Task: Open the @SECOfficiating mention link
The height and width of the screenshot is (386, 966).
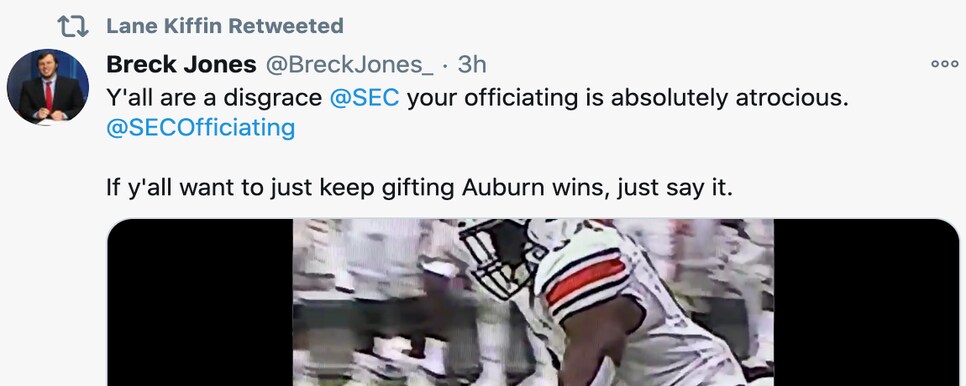Action: pos(200,127)
